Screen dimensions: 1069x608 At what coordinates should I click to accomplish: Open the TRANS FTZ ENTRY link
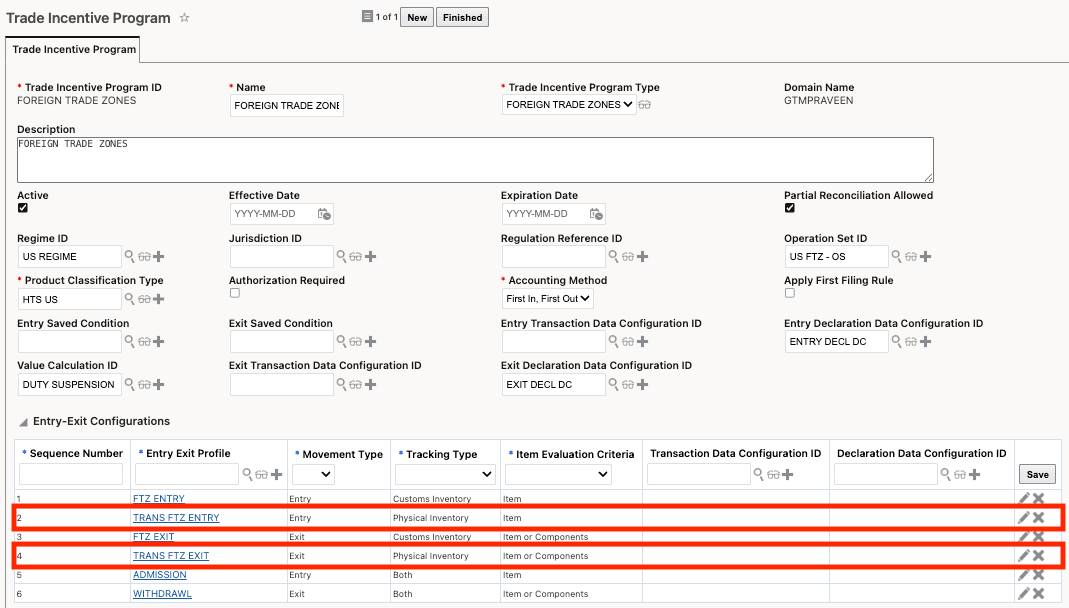176,517
